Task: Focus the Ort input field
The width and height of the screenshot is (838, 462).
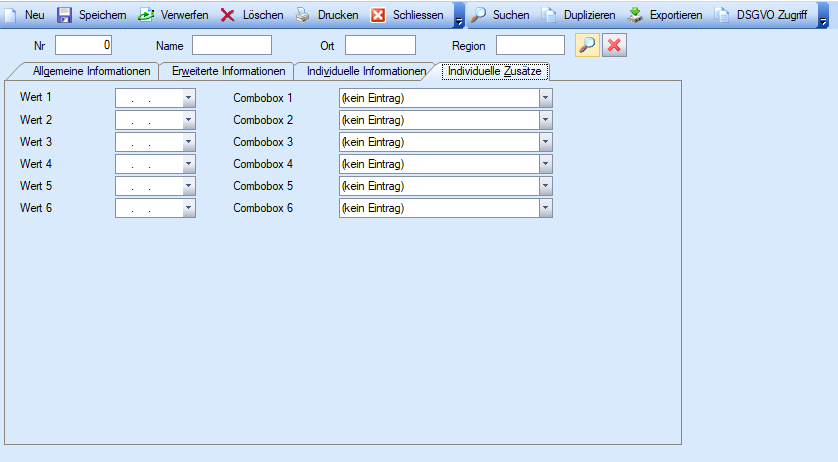Action: pyautogui.click(x=380, y=45)
